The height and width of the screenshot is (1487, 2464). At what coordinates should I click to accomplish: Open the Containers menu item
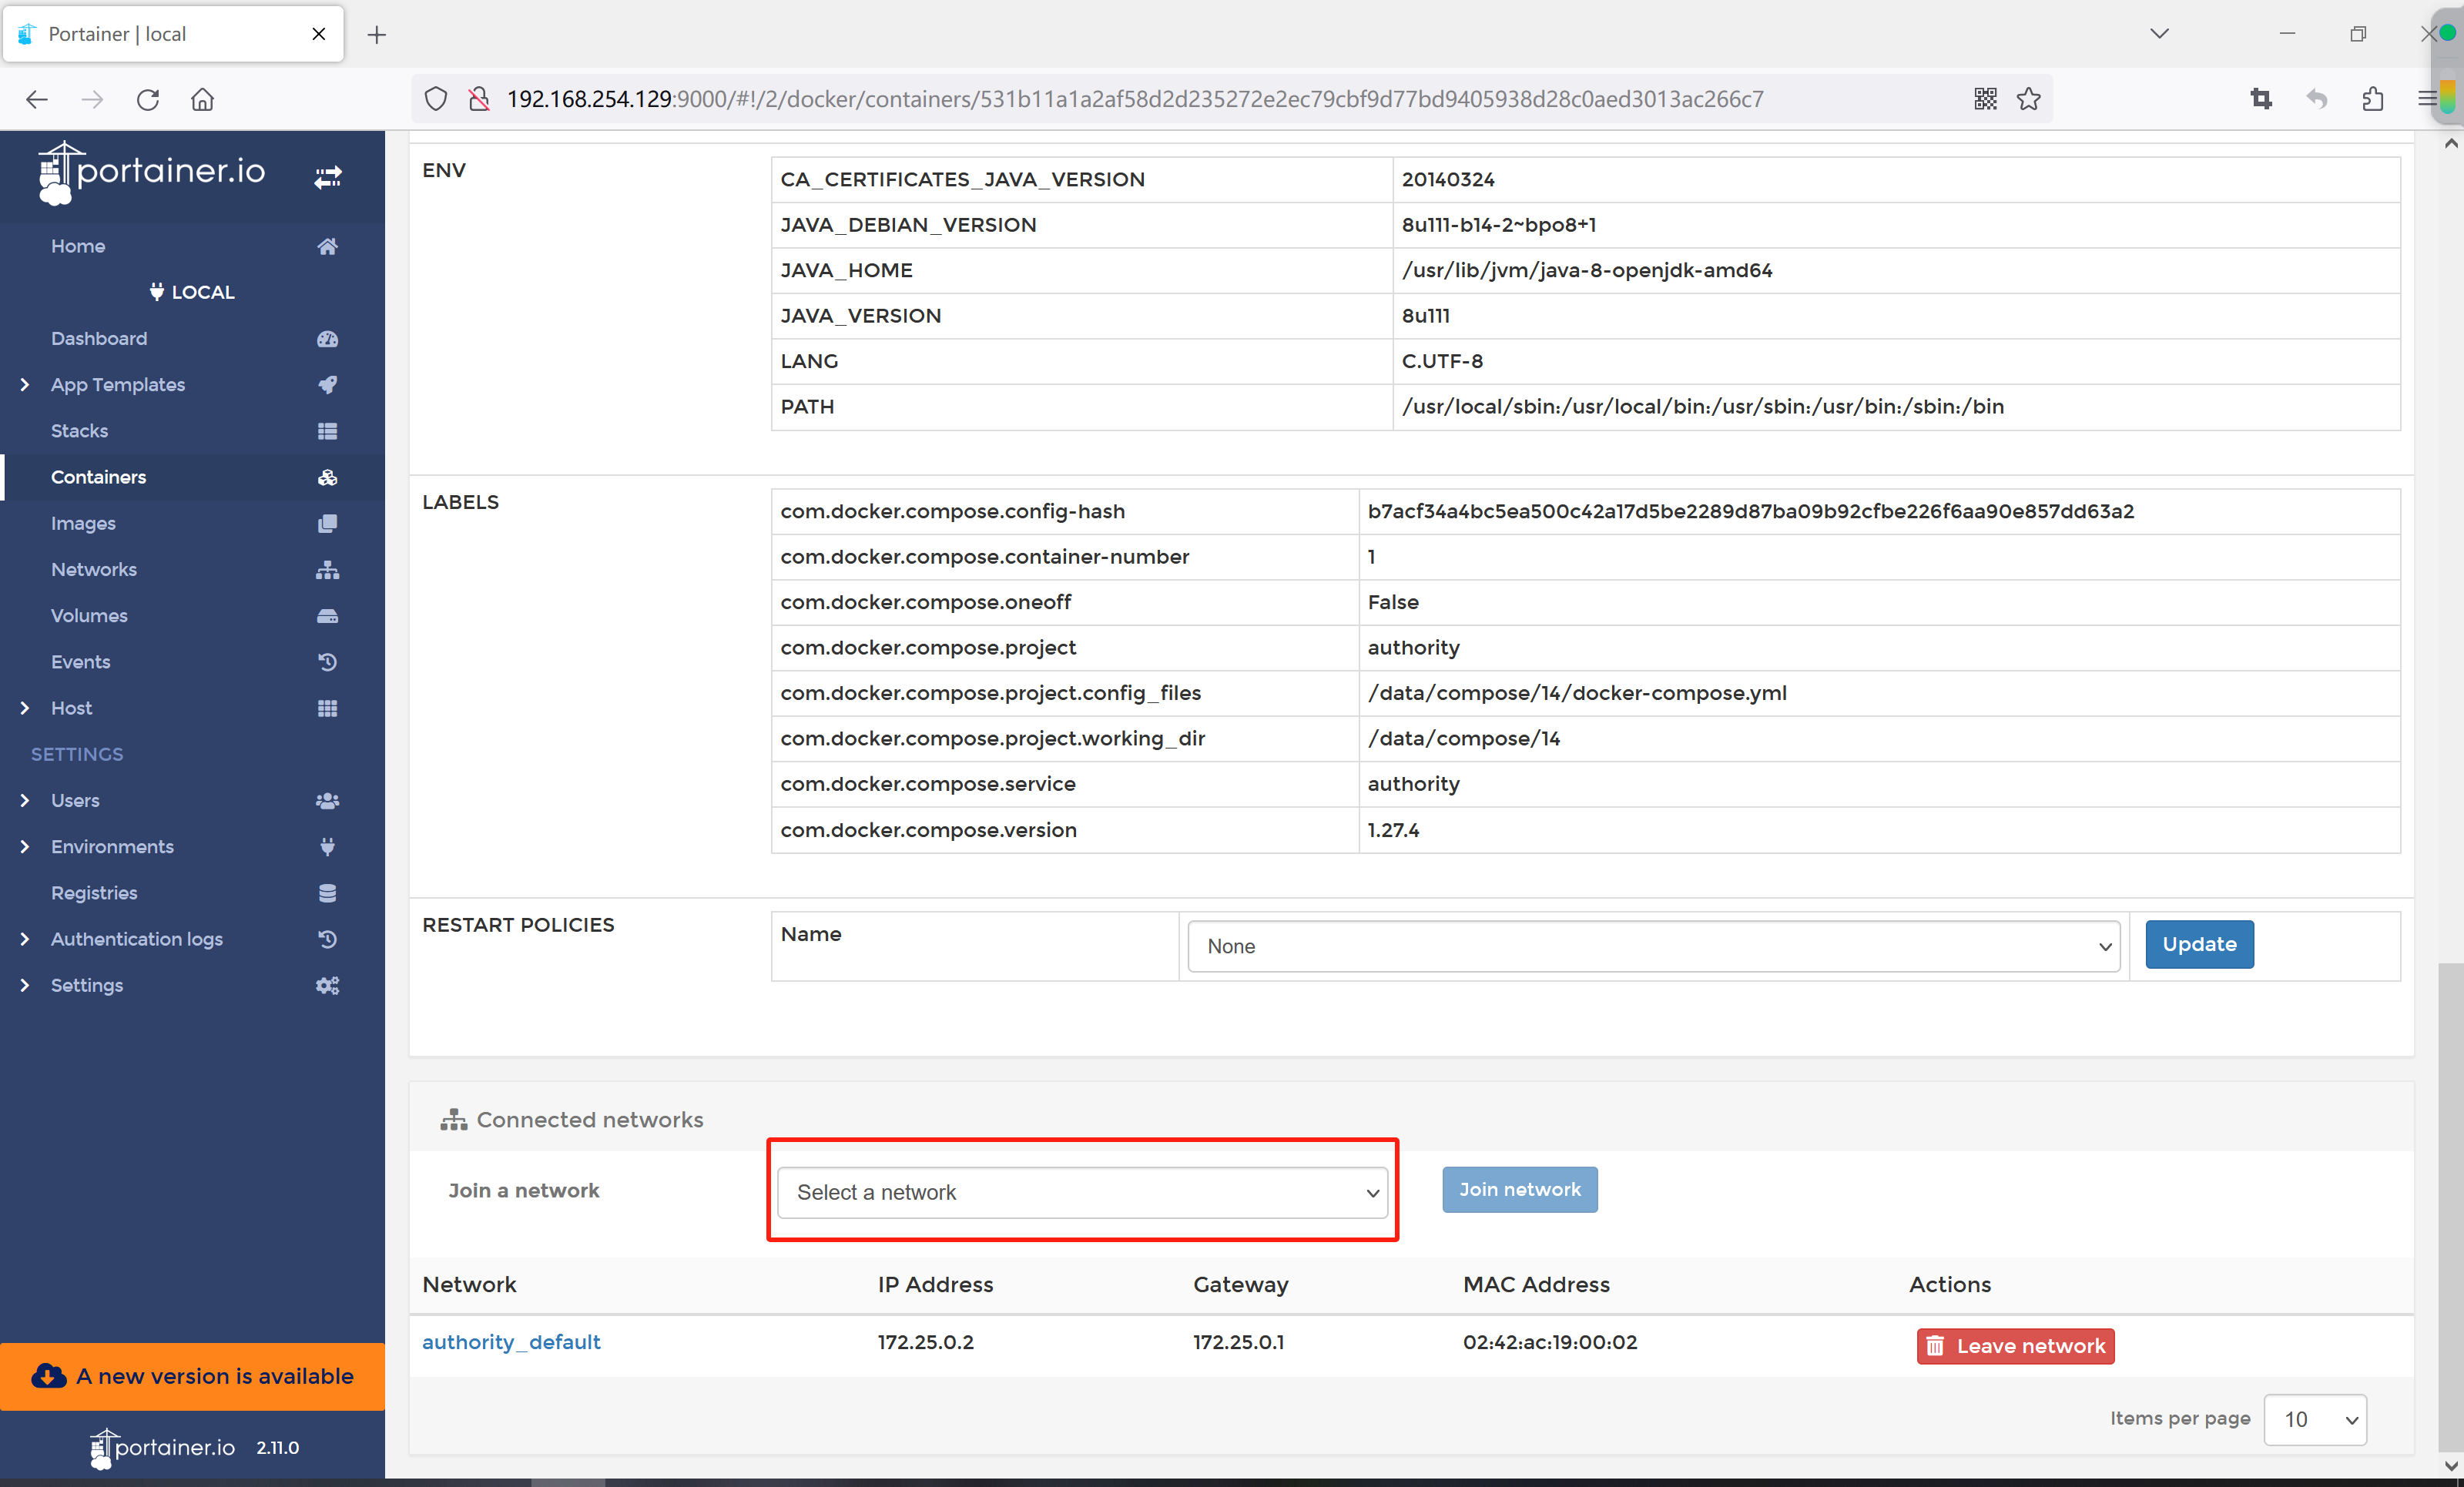(98, 477)
